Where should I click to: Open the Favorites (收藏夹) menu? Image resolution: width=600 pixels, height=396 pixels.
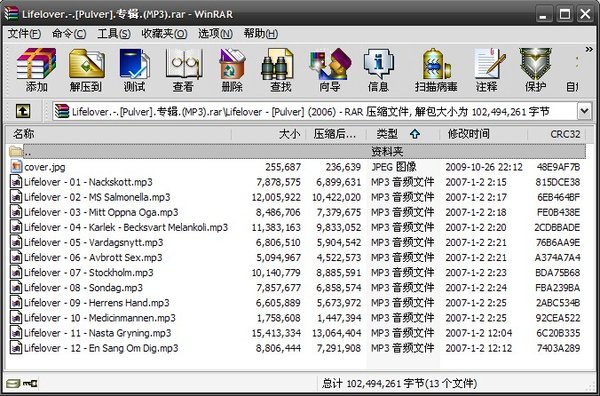pos(164,34)
